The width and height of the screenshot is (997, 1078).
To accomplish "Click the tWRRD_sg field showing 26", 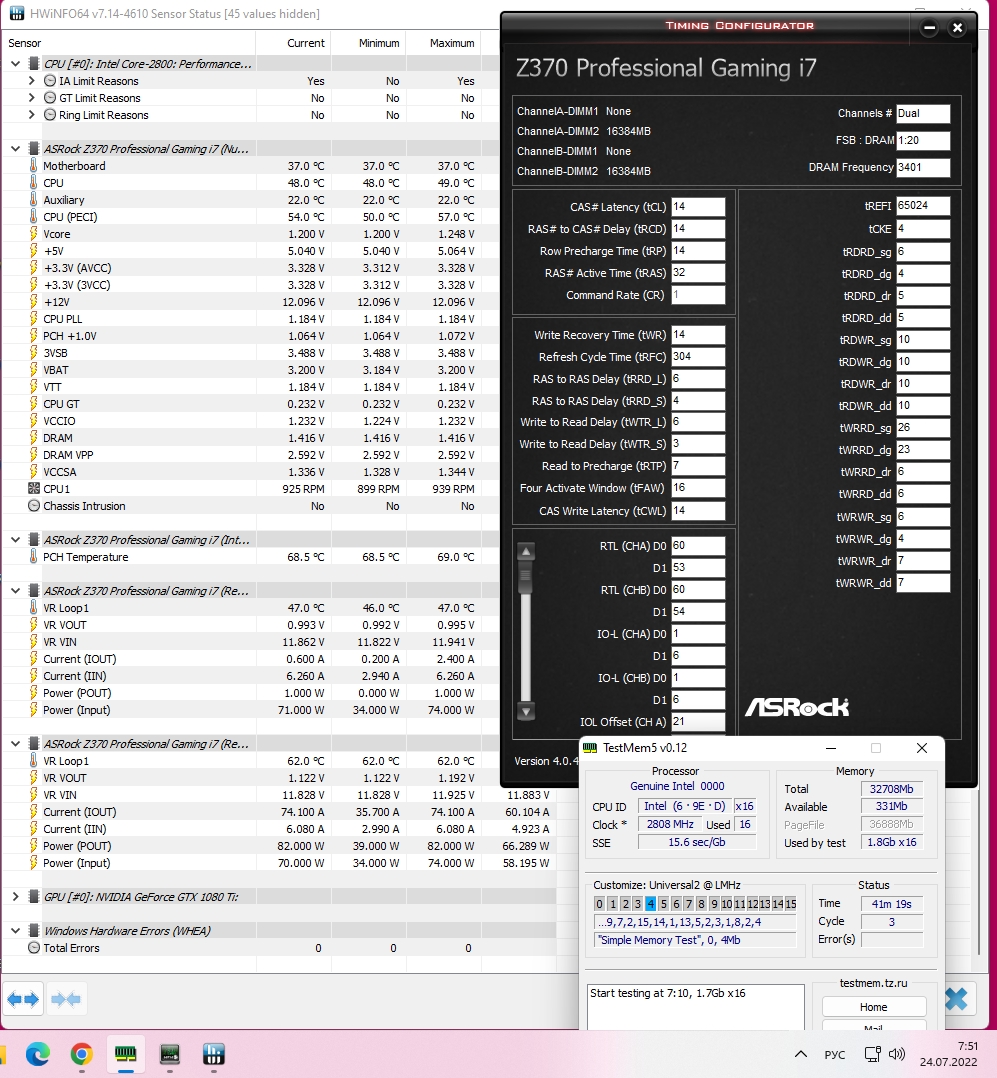I will 923,428.
